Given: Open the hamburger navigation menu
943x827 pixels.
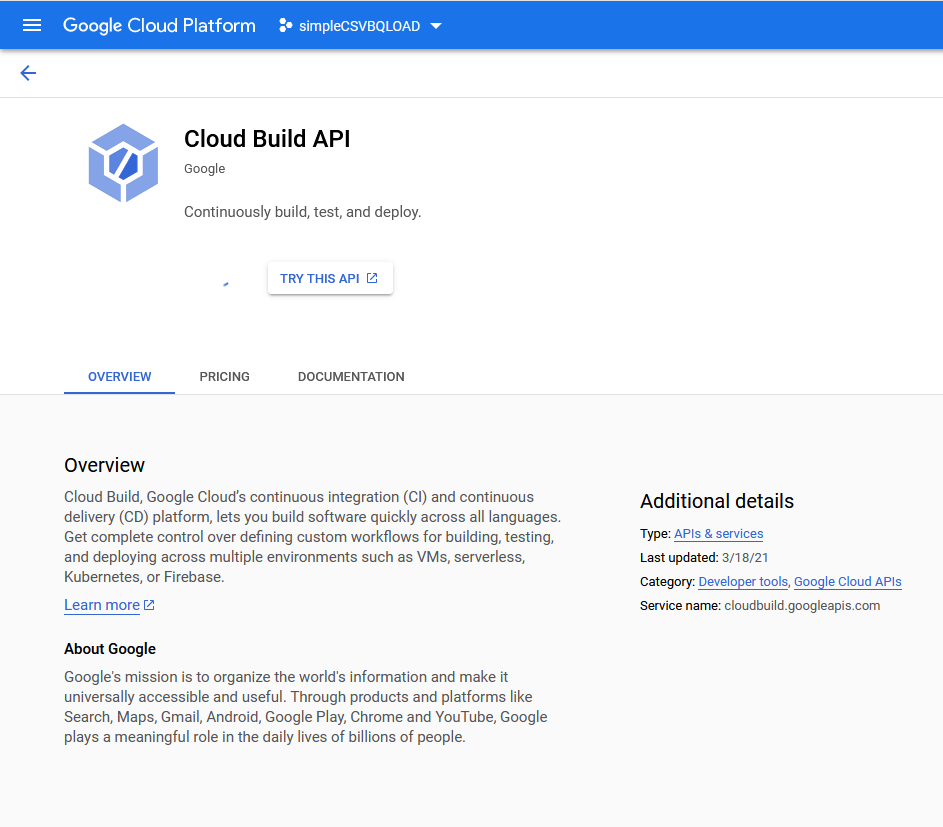Looking at the screenshot, I should (32, 25).
